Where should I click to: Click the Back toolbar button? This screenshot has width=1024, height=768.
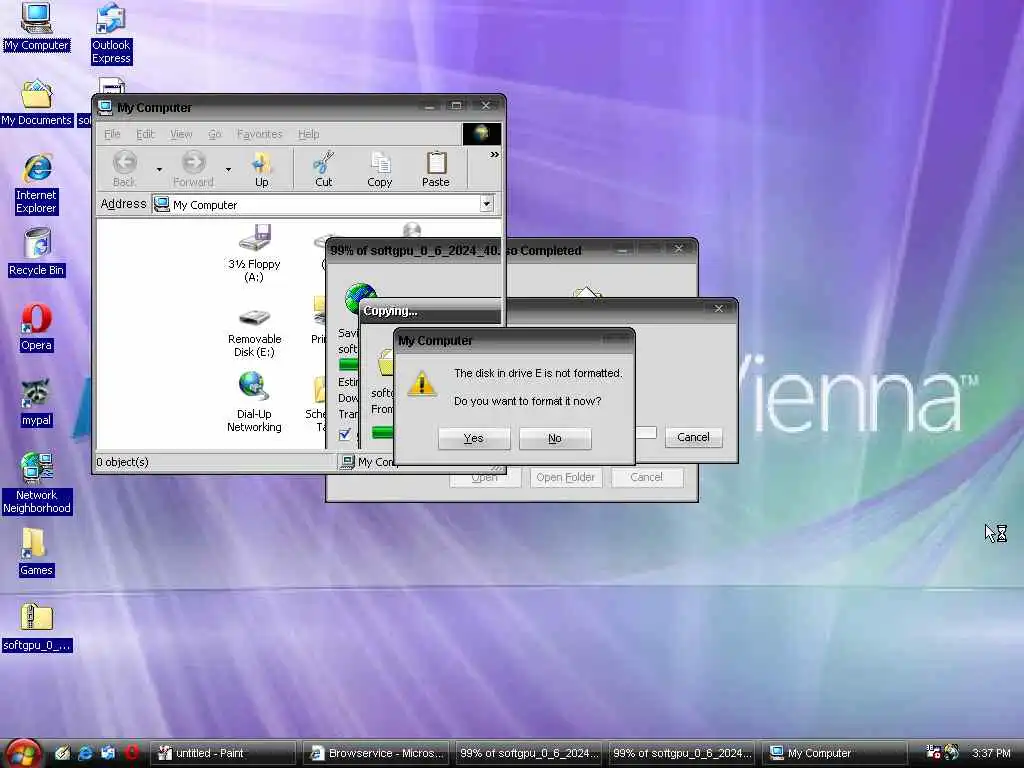[124, 168]
